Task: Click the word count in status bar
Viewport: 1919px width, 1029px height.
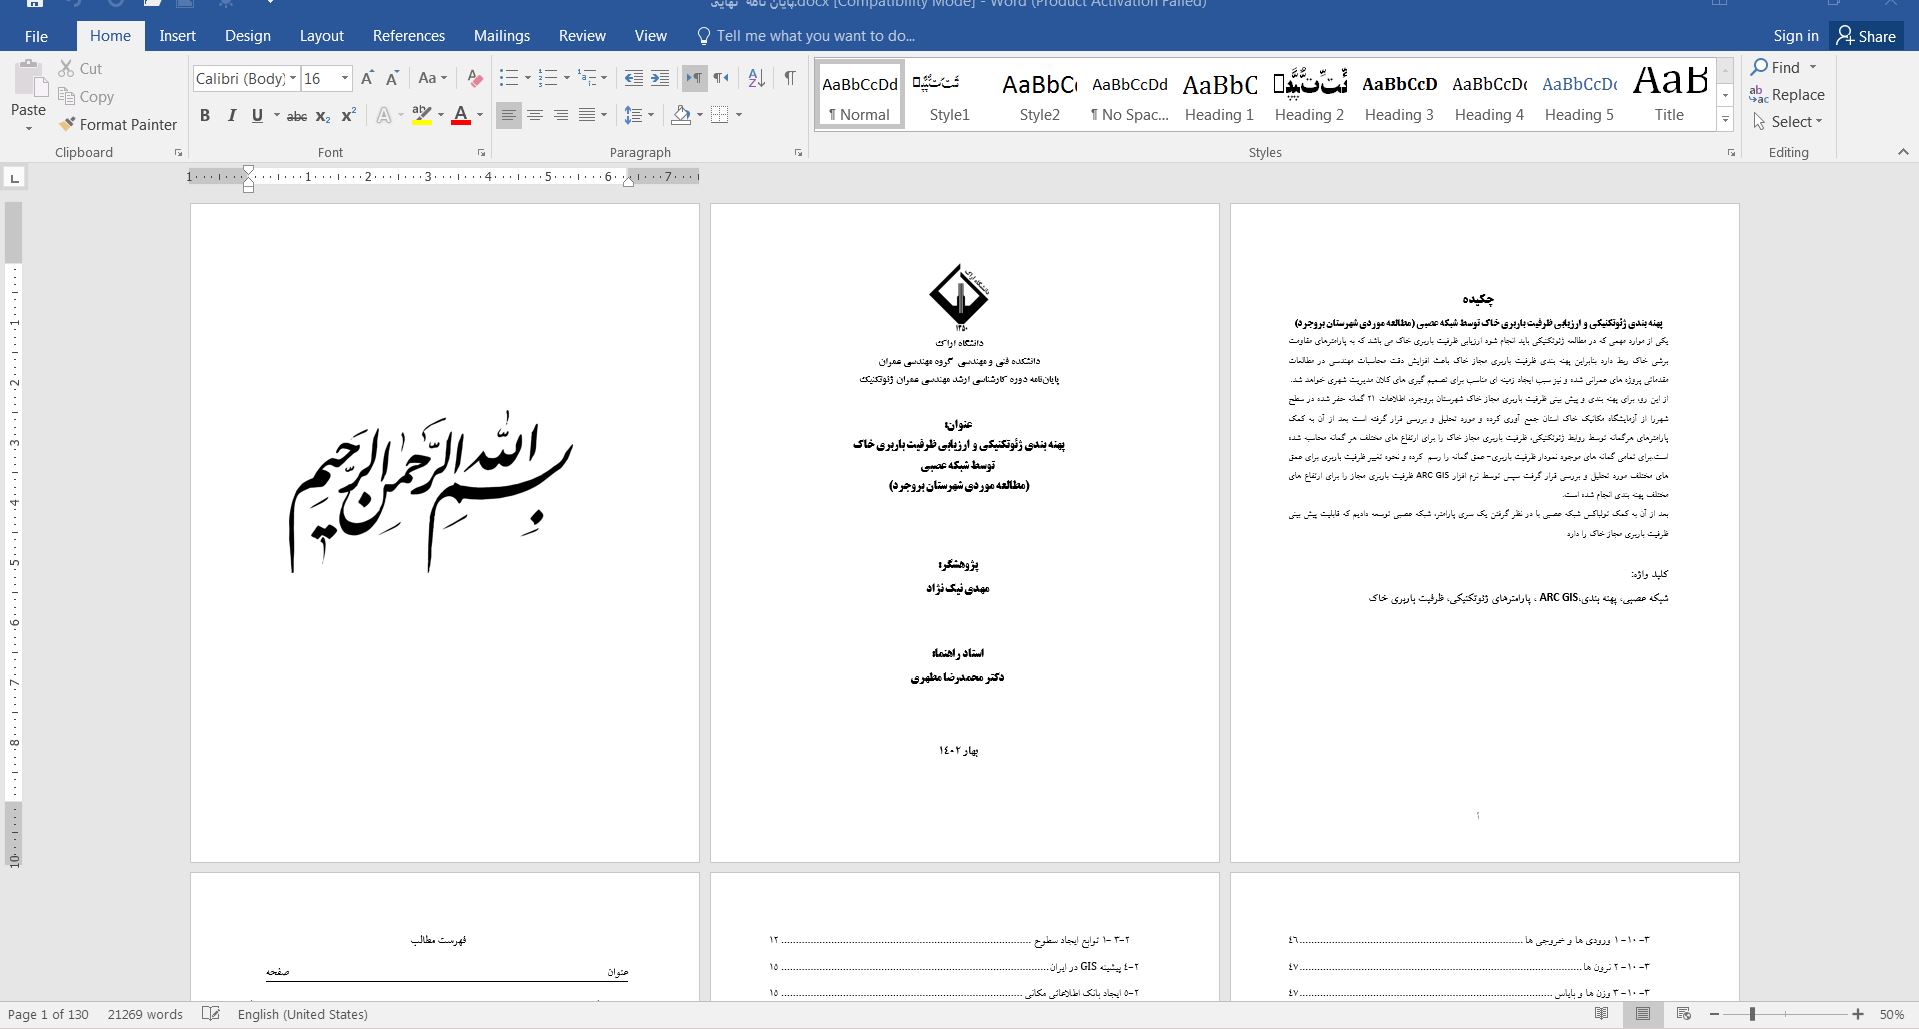Action: 145,1014
